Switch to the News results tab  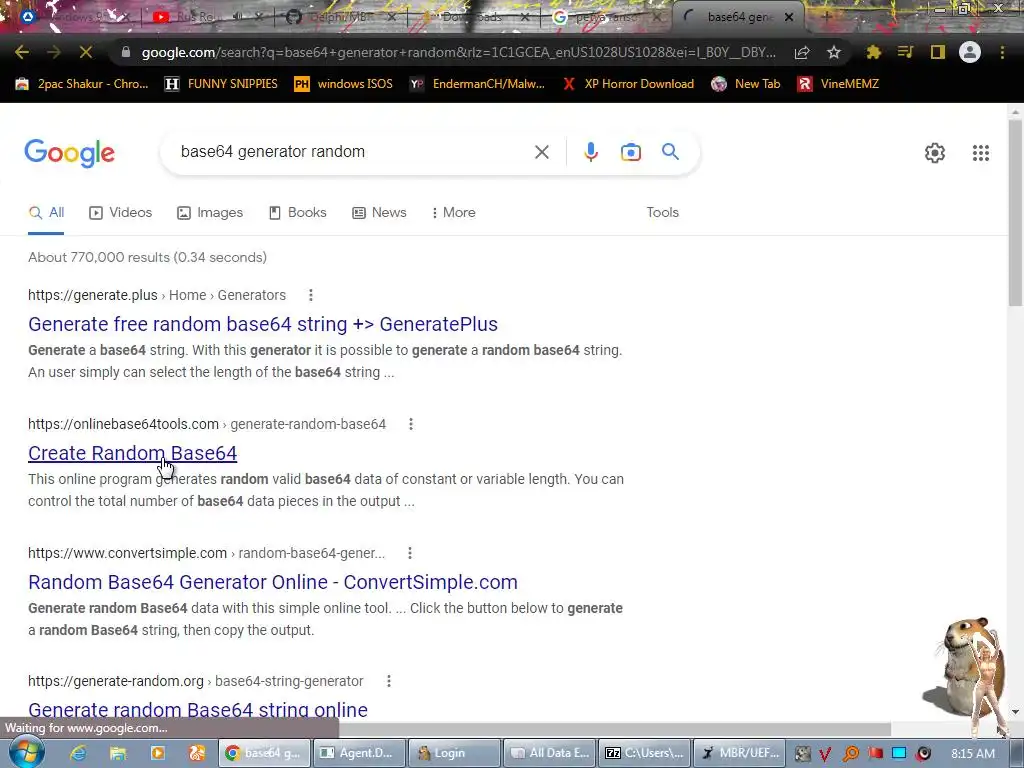point(379,212)
